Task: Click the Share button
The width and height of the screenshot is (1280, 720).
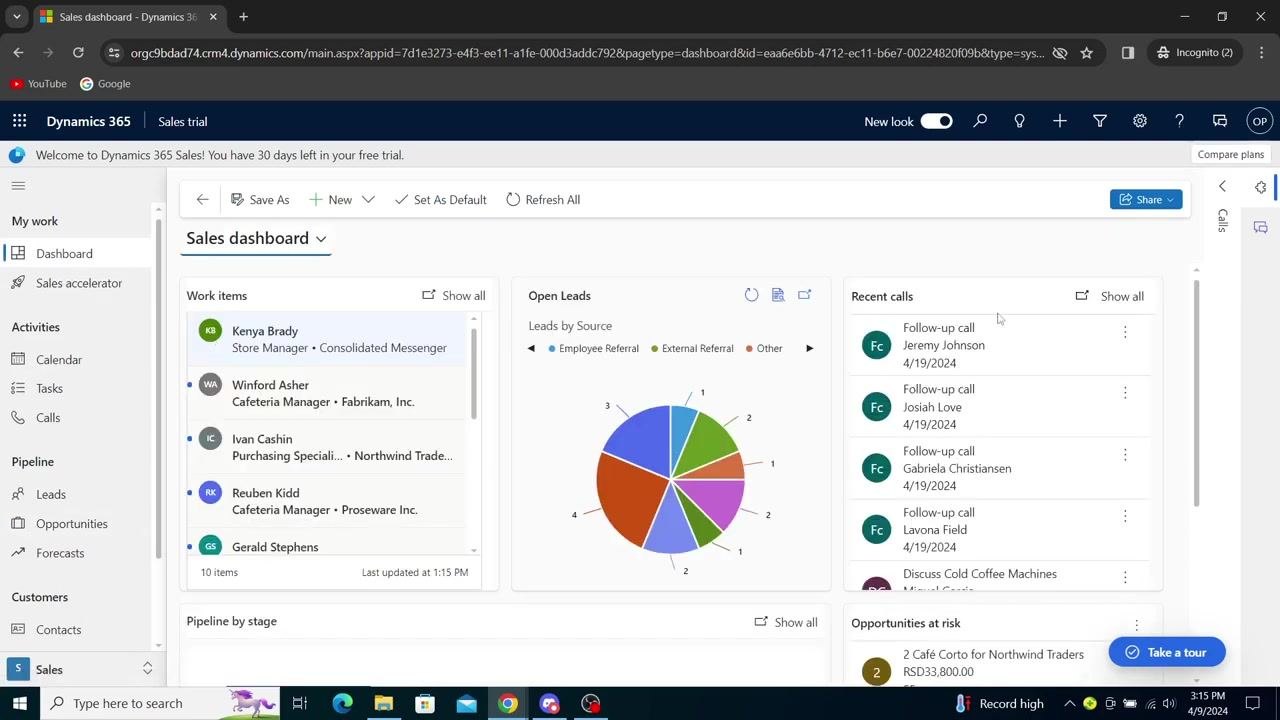Action: 1146,199
